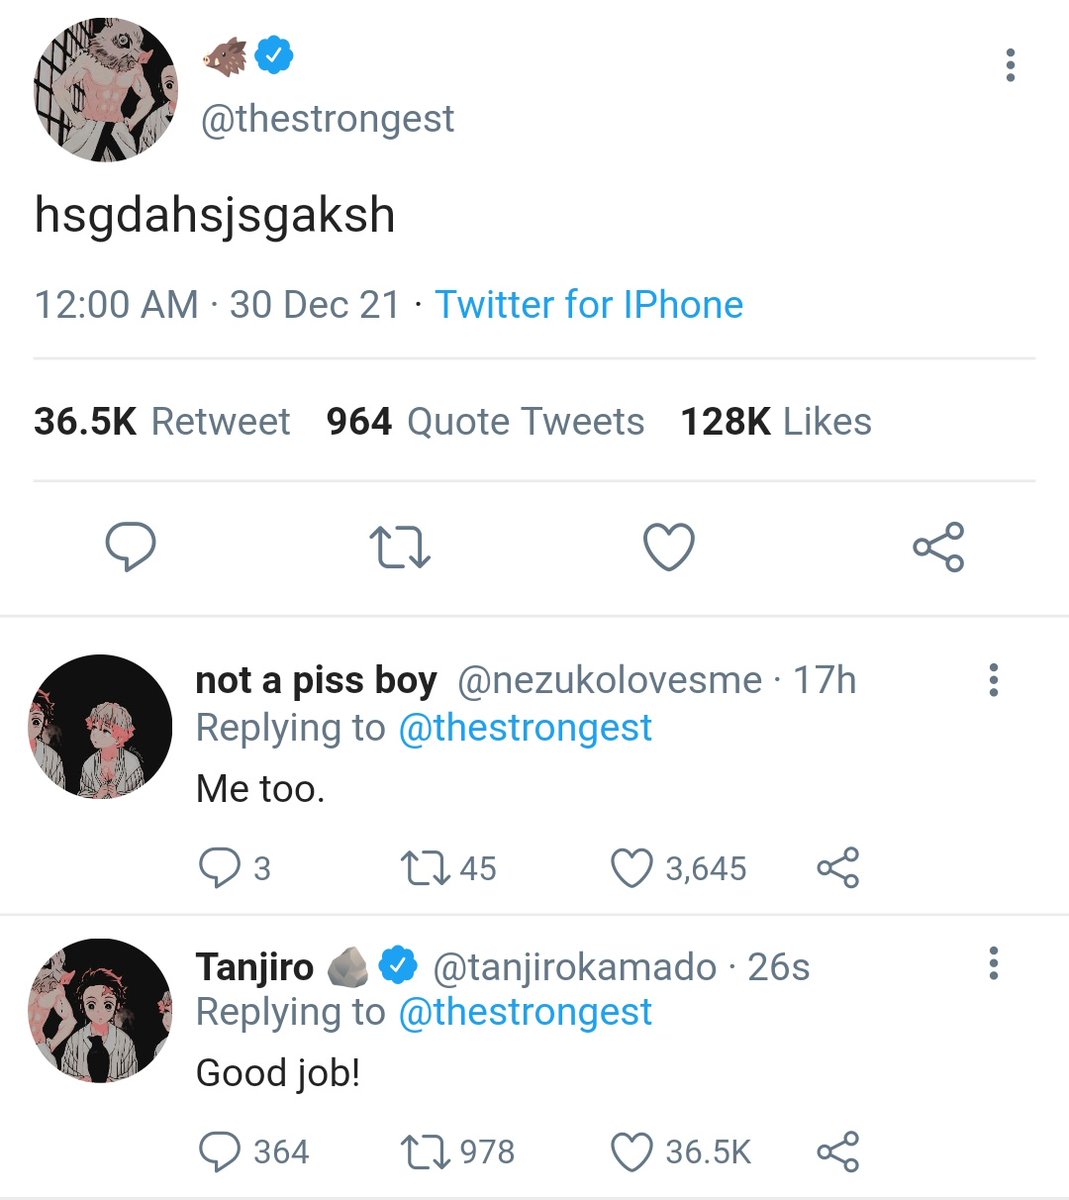Share the main tweet
The image size is (1069, 1200).
tap(938, 547)
